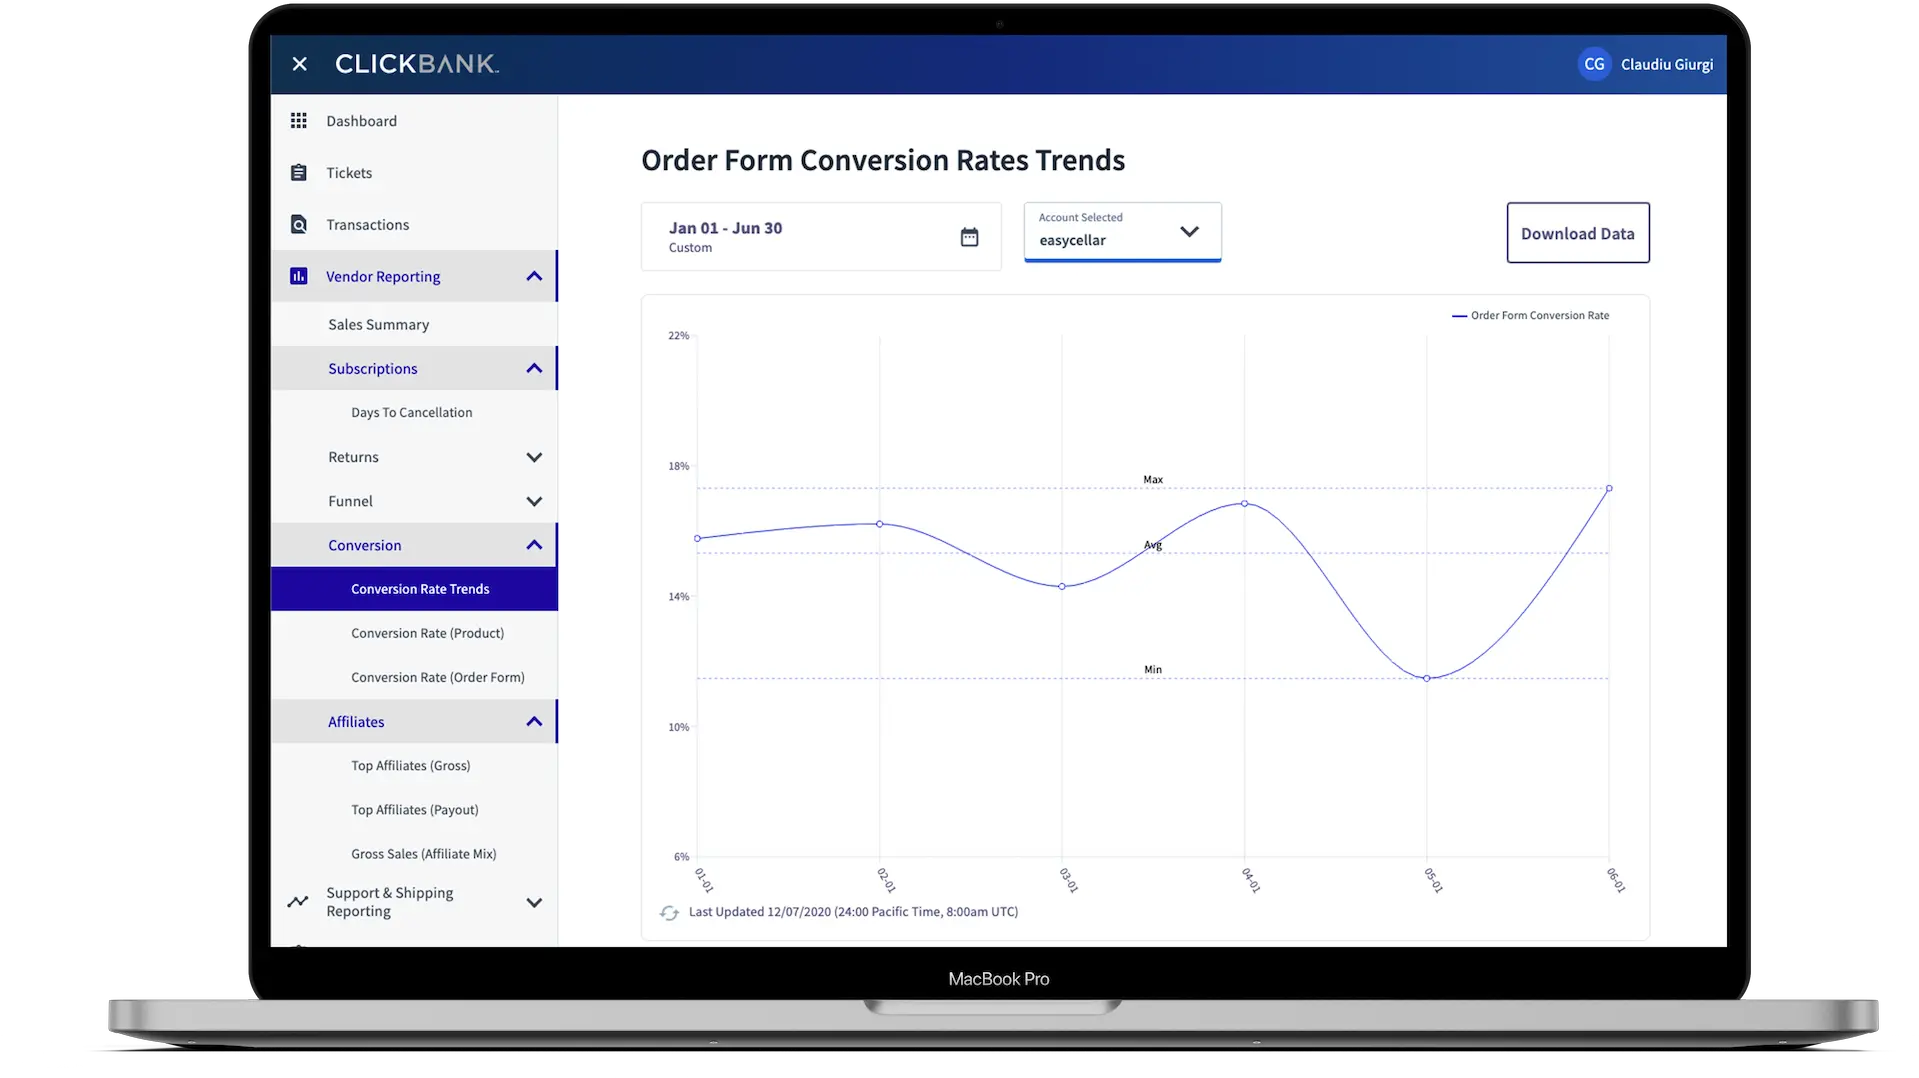
Task: Collapse the Subscriptions section chevron
Action: point(534,369)
